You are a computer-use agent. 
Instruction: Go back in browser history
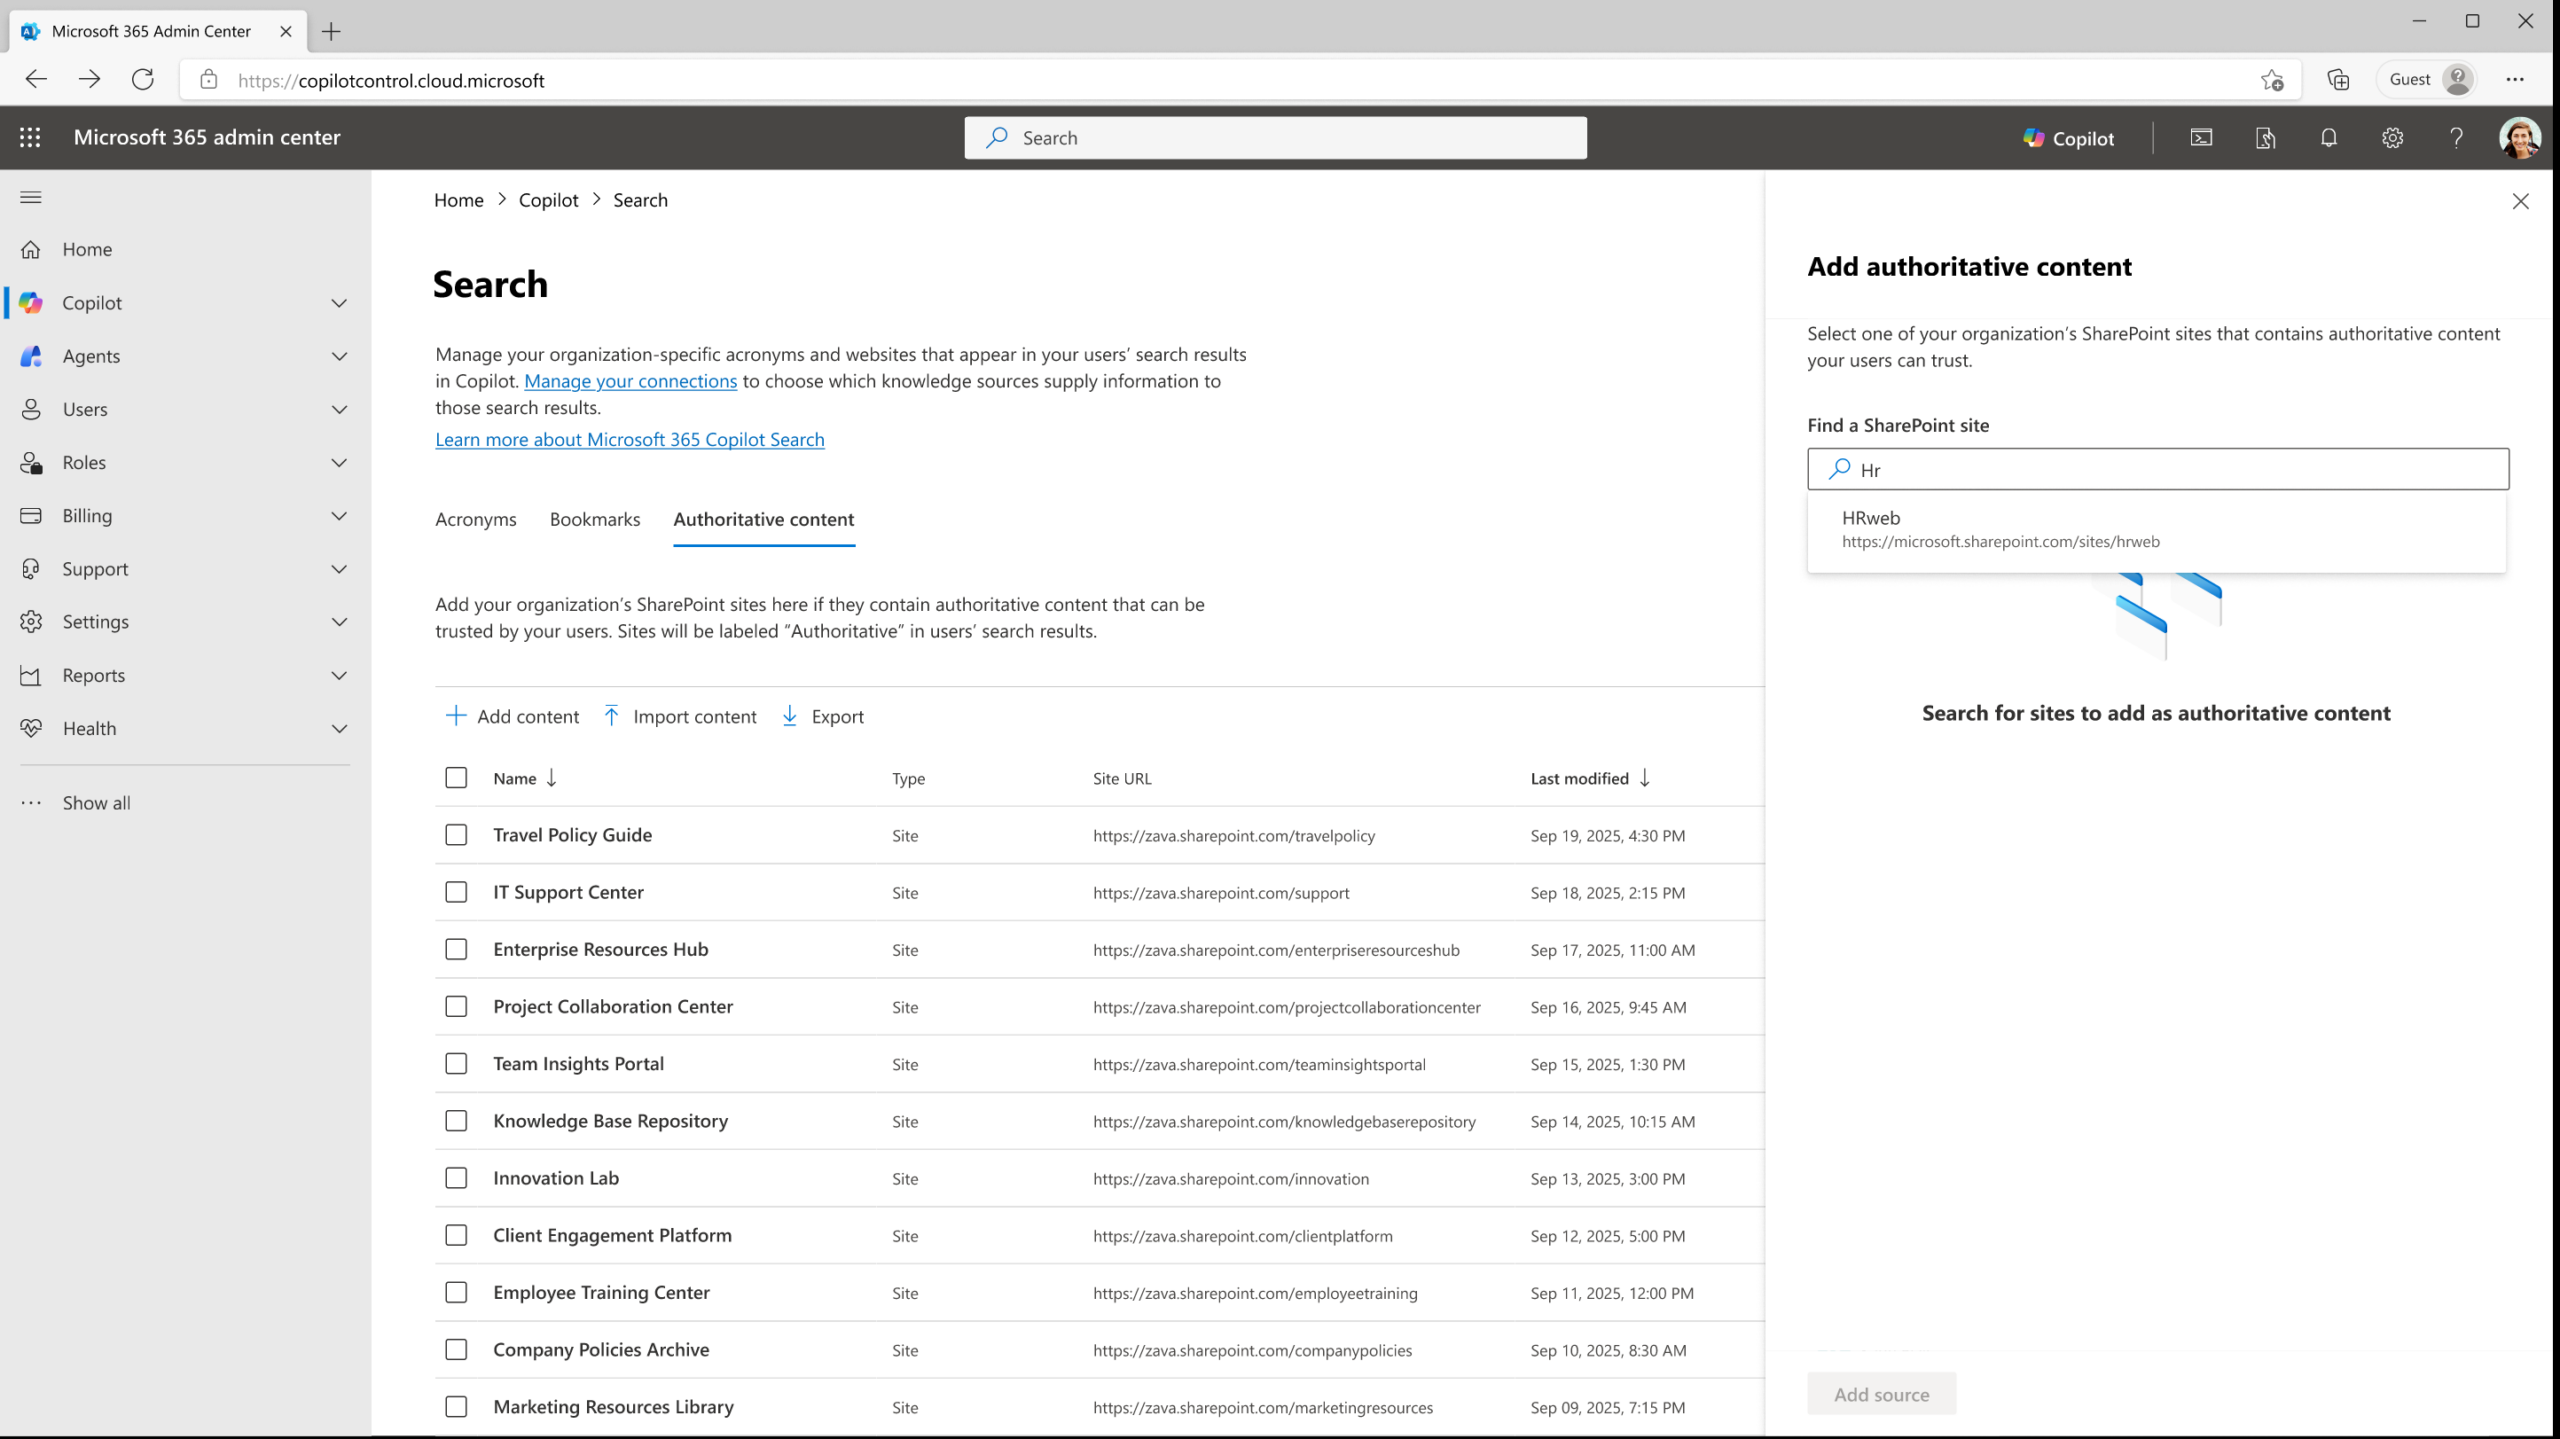pos(36,80)
